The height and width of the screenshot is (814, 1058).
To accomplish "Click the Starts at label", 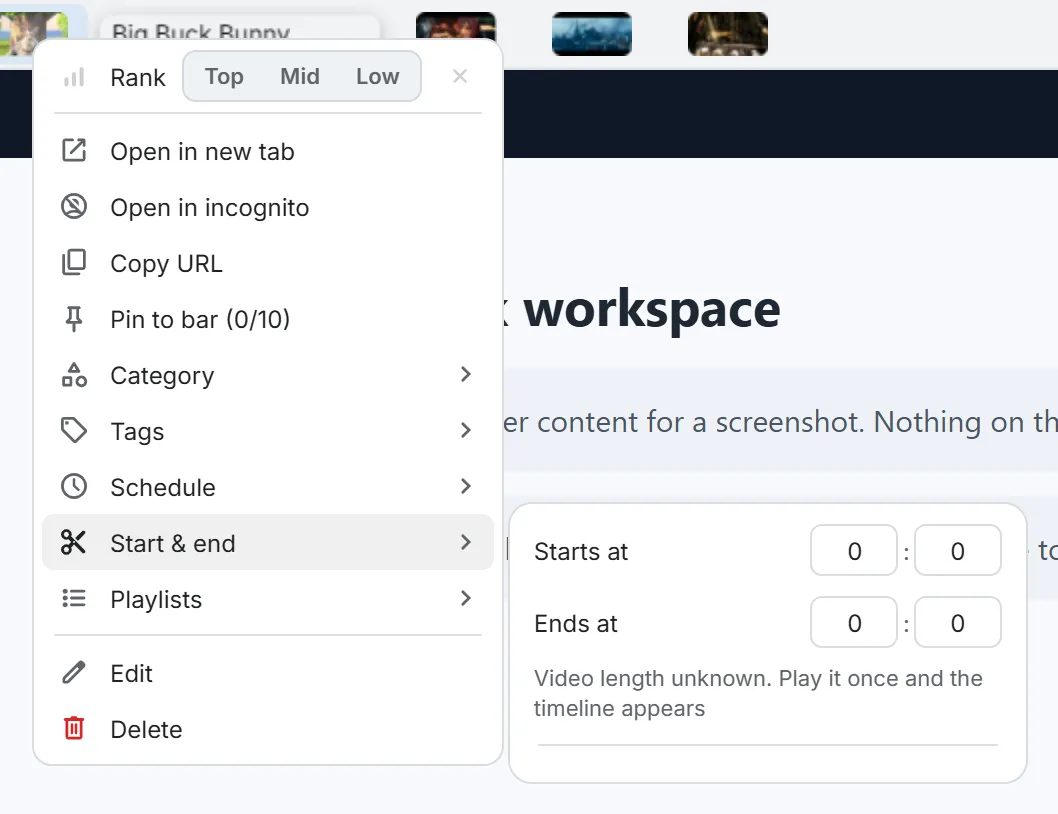I will tap(581, 551).
